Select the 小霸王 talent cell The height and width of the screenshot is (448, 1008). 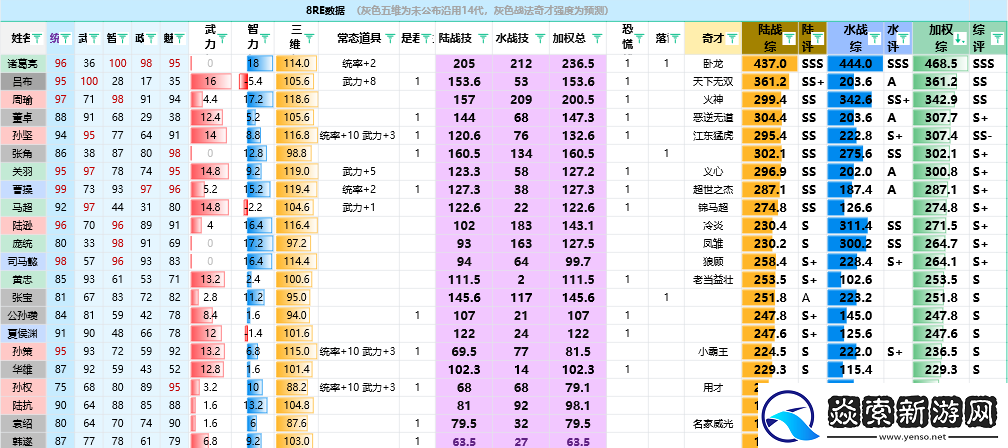pyautogui.click(x=713, y=352)
